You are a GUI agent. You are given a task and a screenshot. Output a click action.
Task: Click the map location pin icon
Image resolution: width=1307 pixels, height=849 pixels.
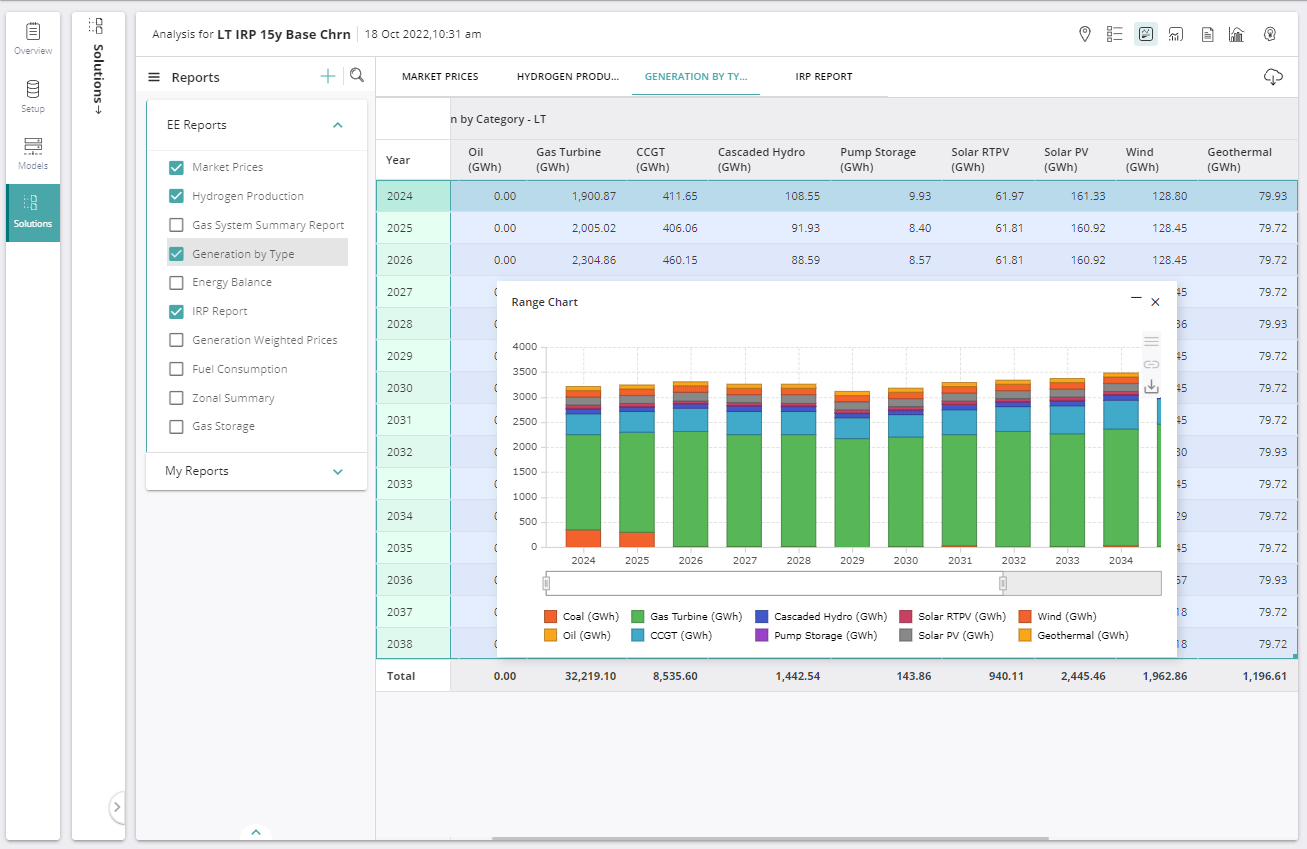[1085, 34]
